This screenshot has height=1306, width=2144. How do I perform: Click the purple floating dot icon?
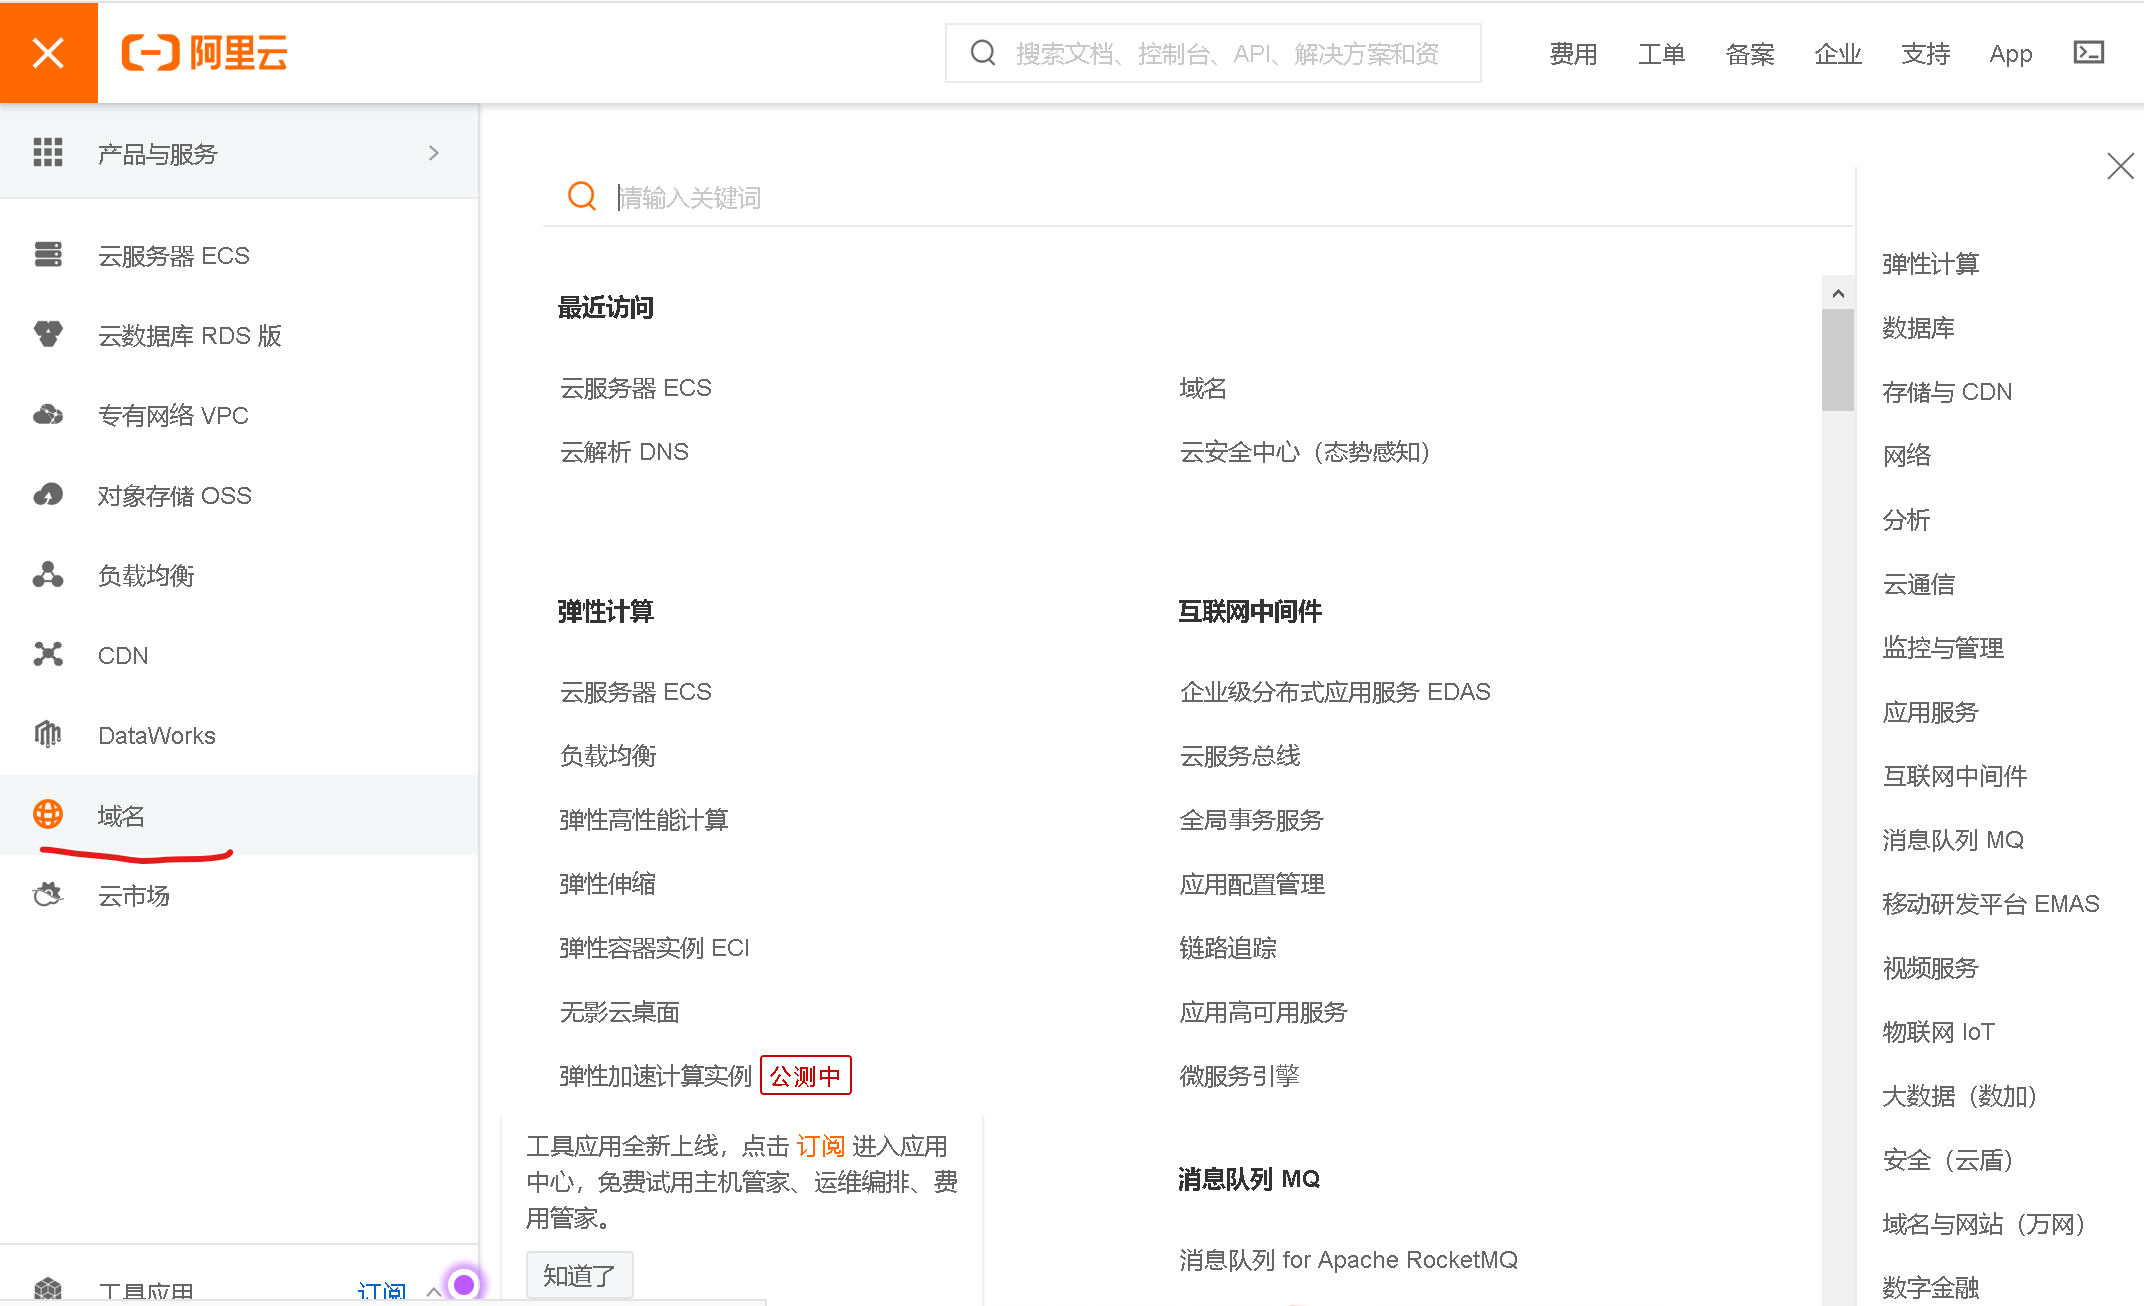[x=464, y=1284]
